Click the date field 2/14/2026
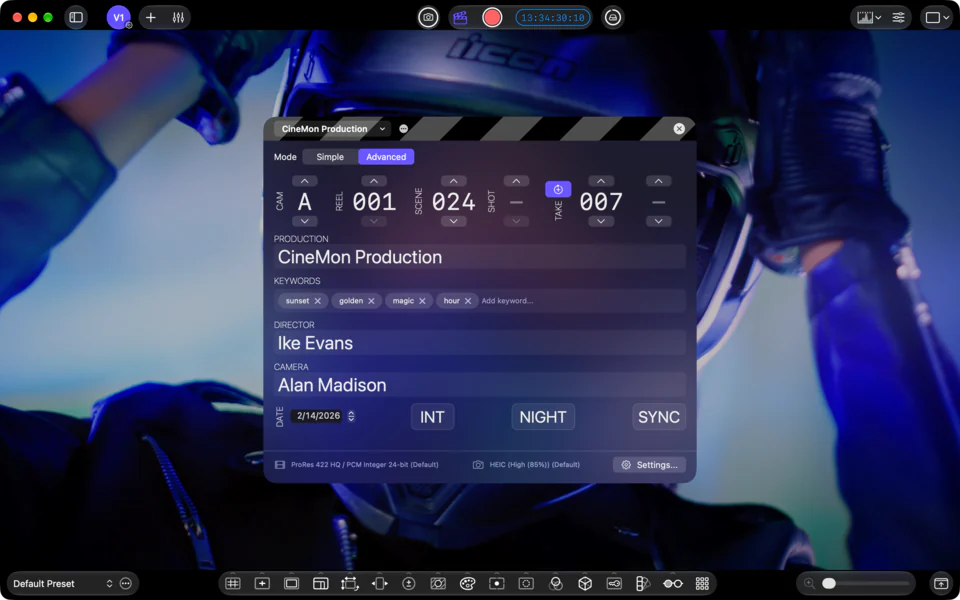The height and width of the screenshot is (600, 960). tap(318, 416)
